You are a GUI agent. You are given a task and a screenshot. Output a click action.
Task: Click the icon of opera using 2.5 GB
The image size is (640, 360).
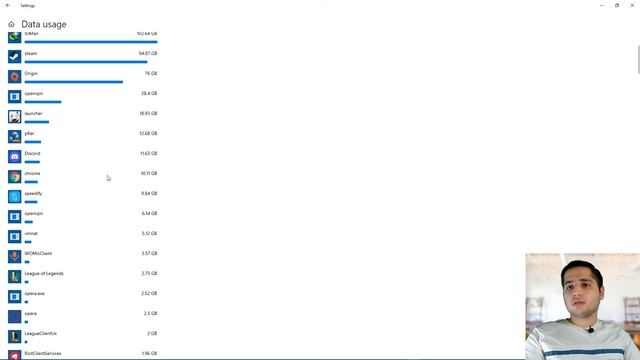14,316
